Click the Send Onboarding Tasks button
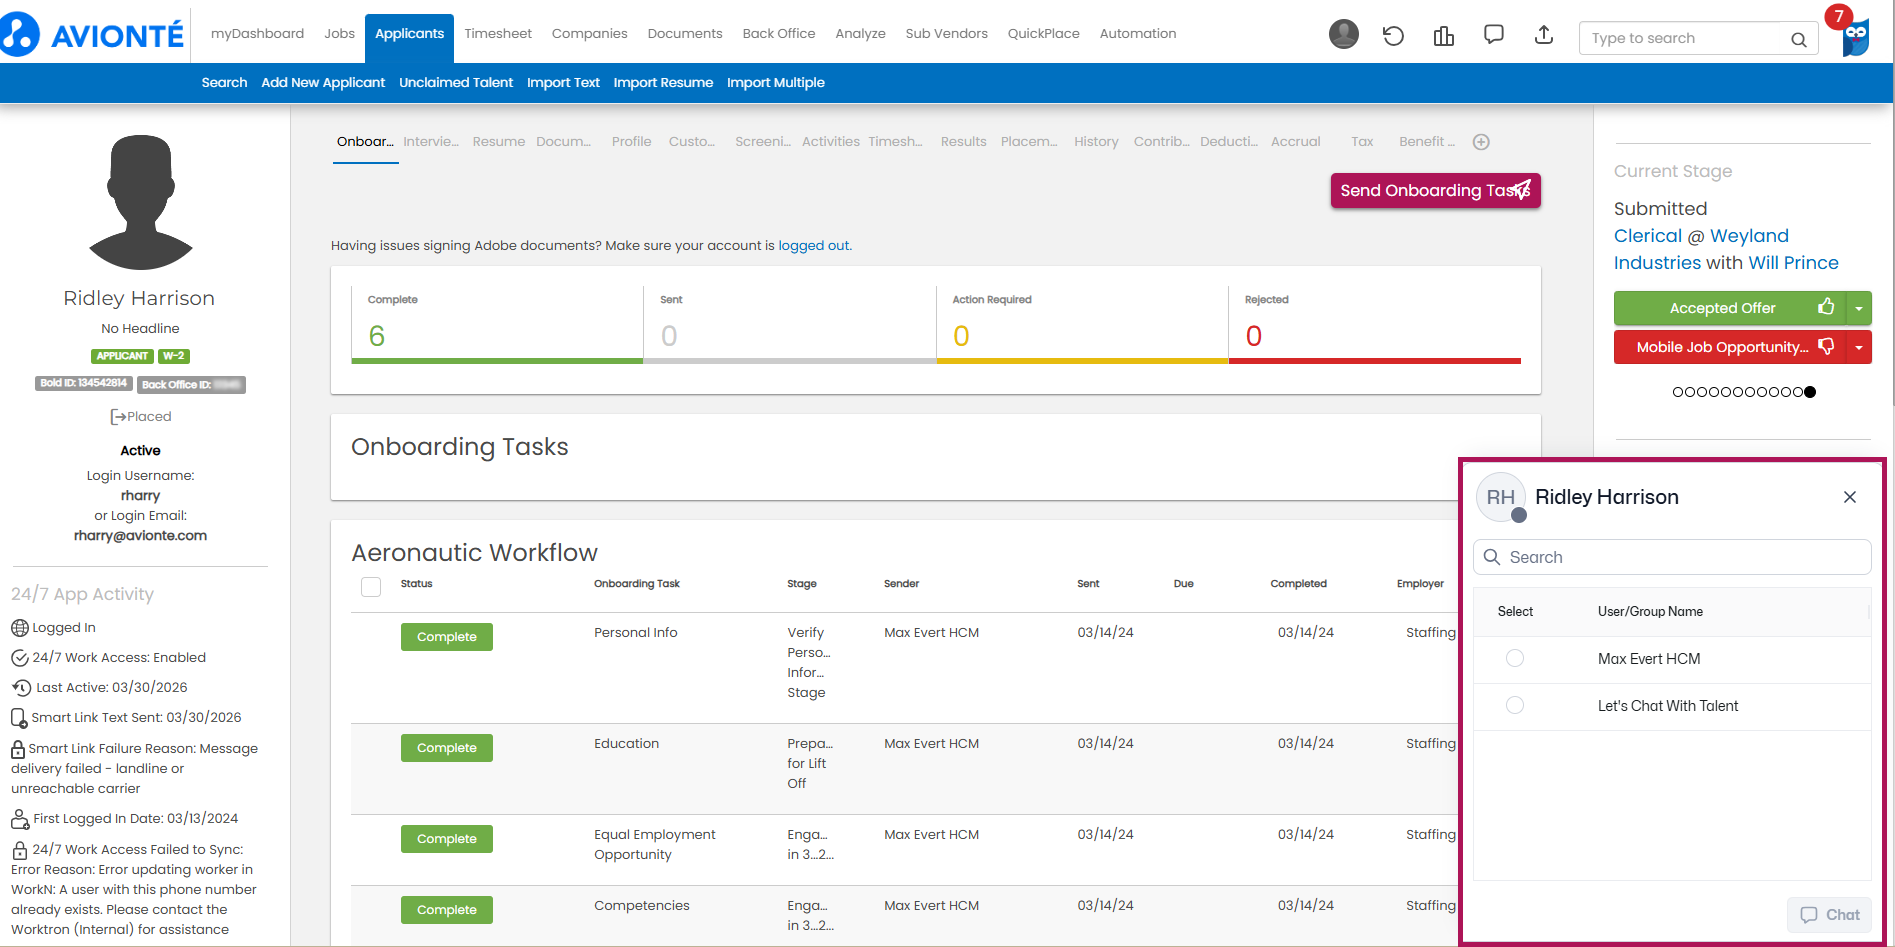Screen dimensions: 1895x947 coord(1435,190)
